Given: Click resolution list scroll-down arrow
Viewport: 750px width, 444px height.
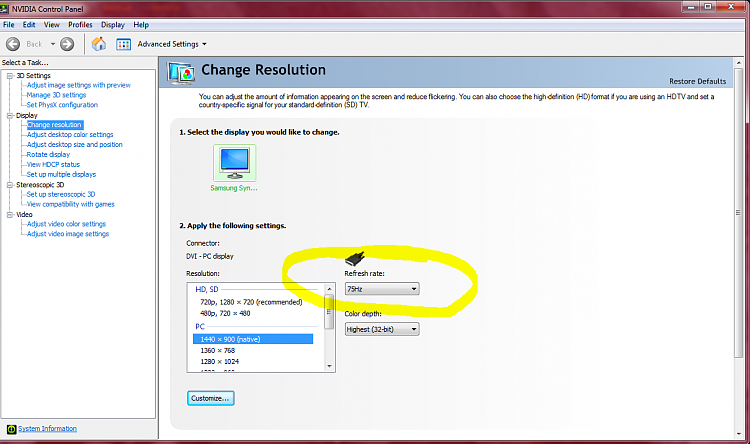Looking at the screenshot, I should point(329,366).
